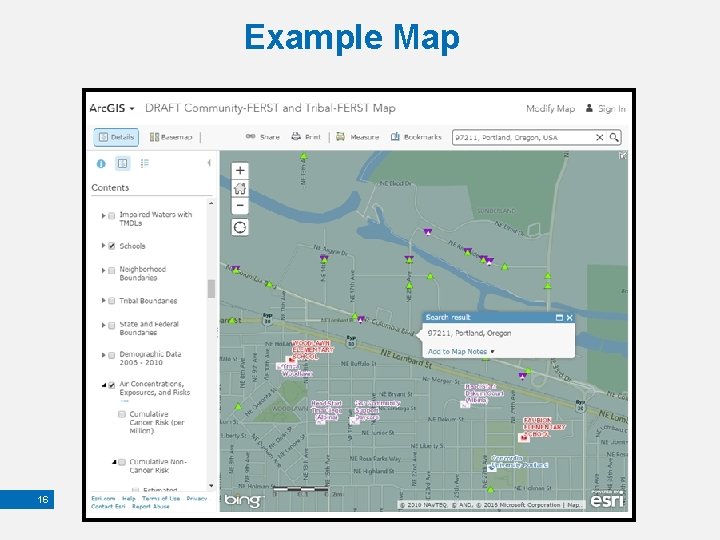Open the Privacy footer link
The width and height of the screenshot is (720, 540).
coord(197,499)
